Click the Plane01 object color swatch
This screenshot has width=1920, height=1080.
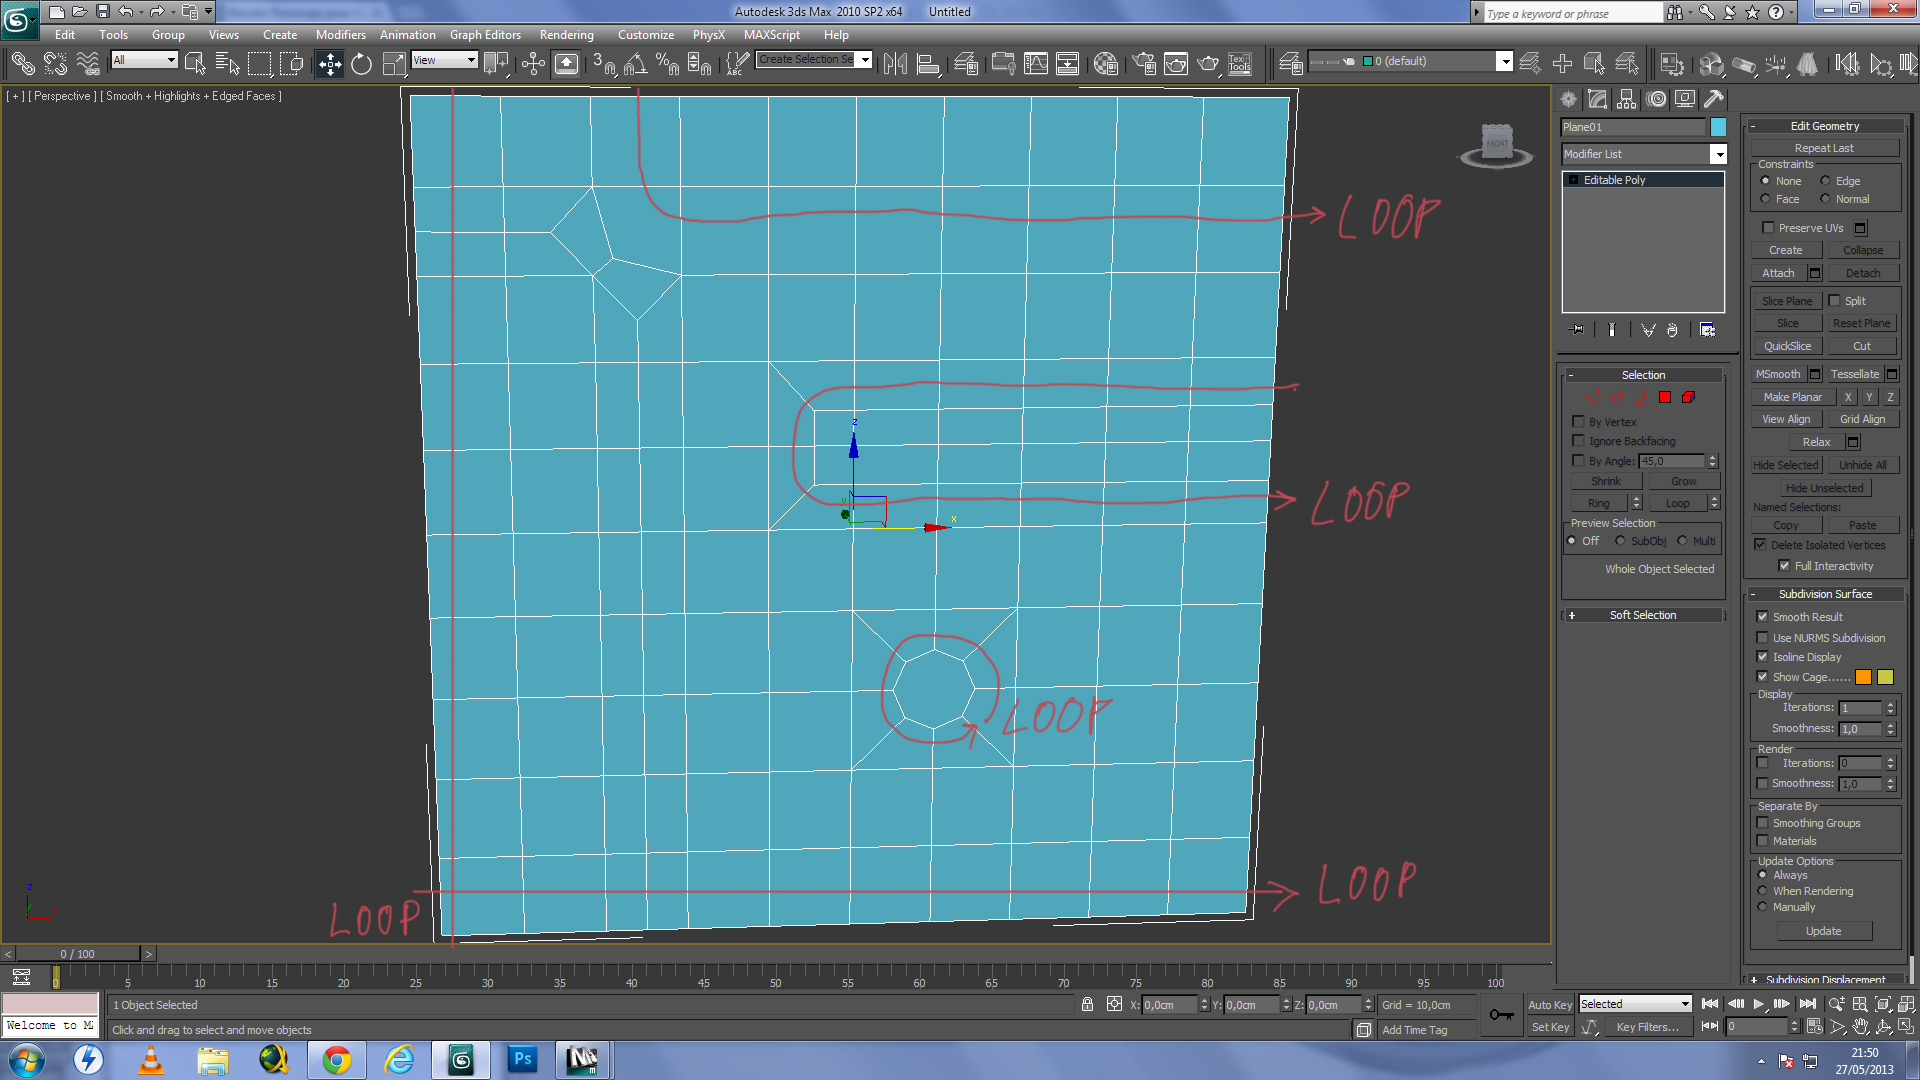point(1718,127)
